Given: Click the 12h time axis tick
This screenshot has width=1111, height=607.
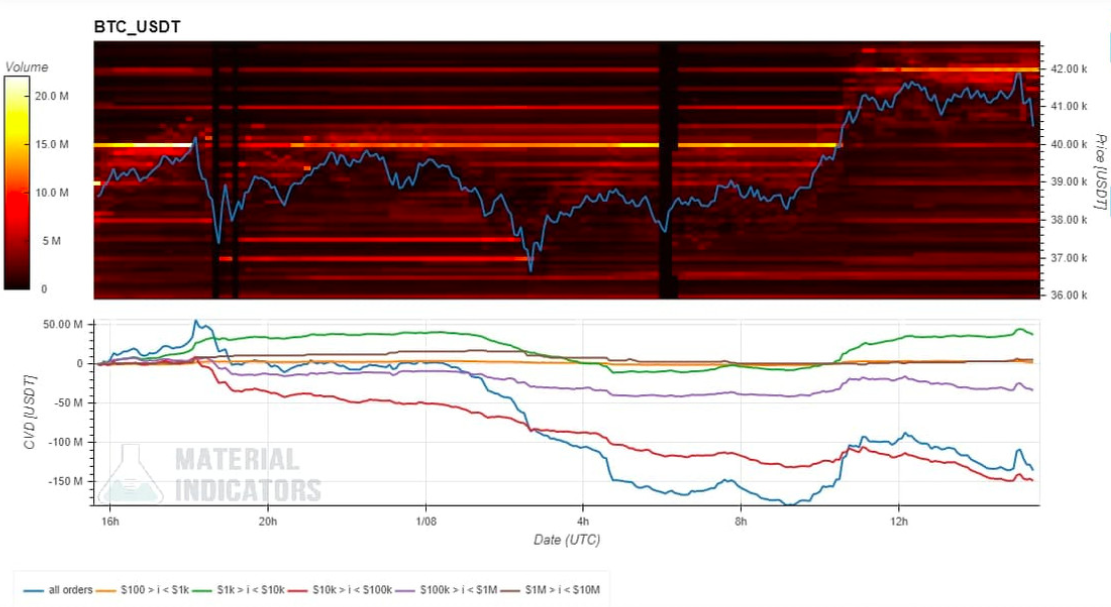Looking at the screenshot, I should pyautogui.click(x=898, y=521).
